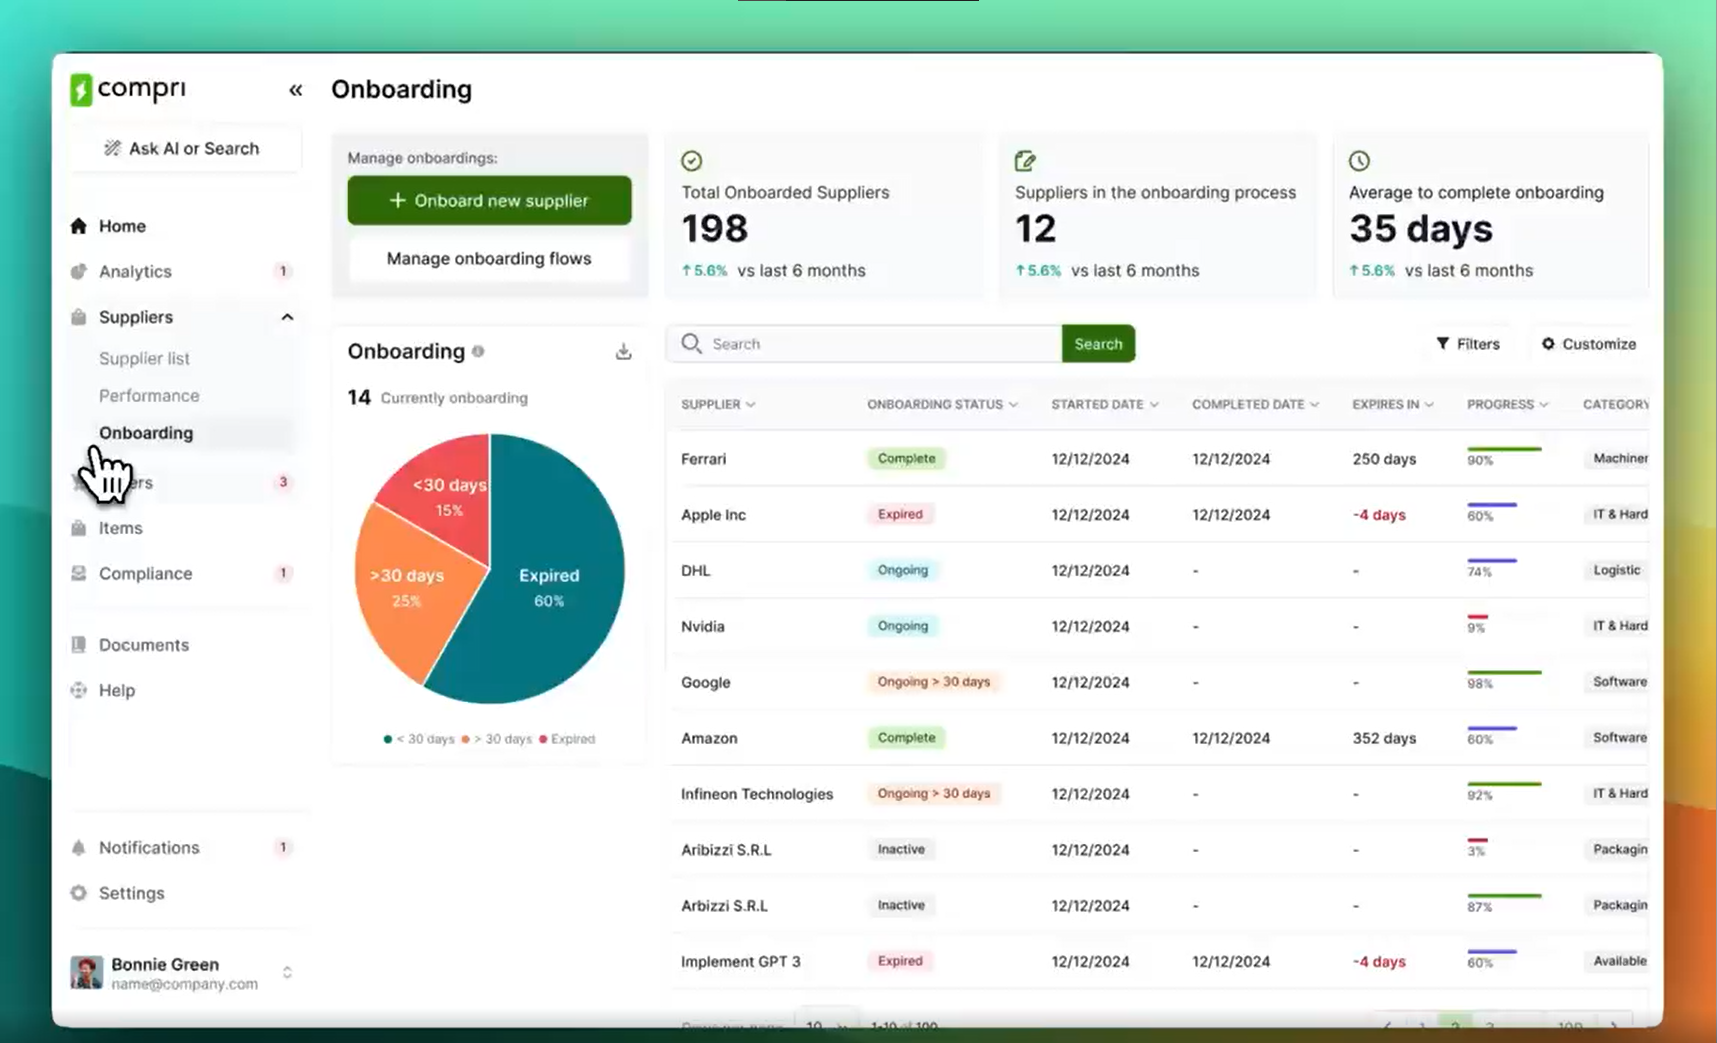Click the Implement GPT 3 supplier name
Screen dimensions: 1717x1043
coord(741,962)
